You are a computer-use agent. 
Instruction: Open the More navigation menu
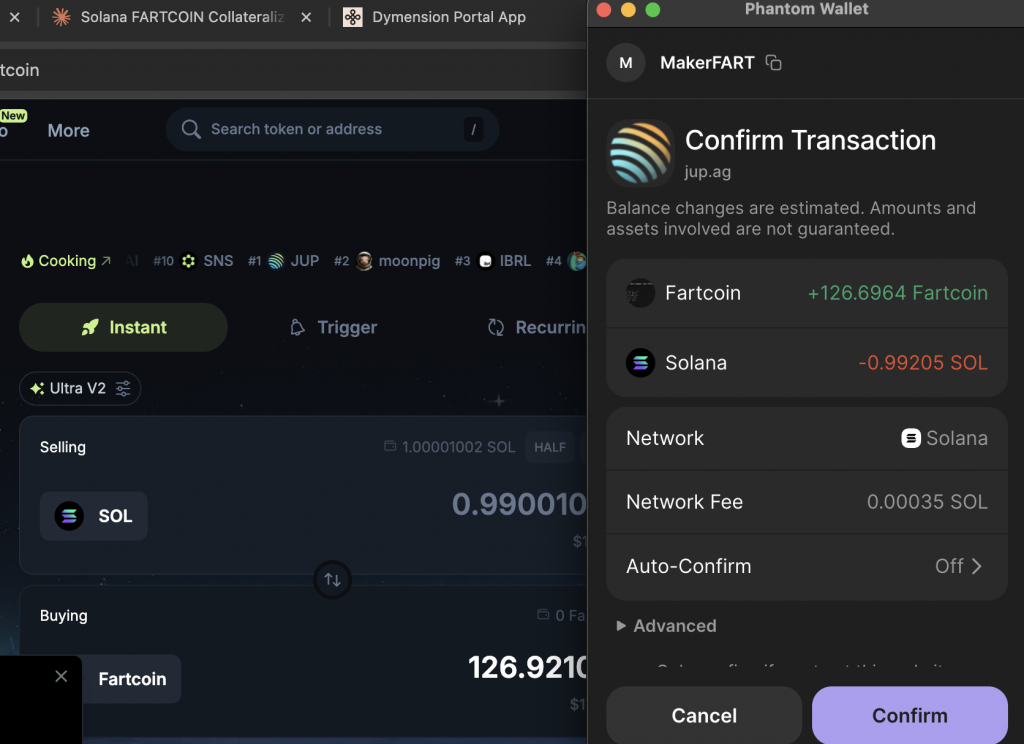[x=68, y=131]
